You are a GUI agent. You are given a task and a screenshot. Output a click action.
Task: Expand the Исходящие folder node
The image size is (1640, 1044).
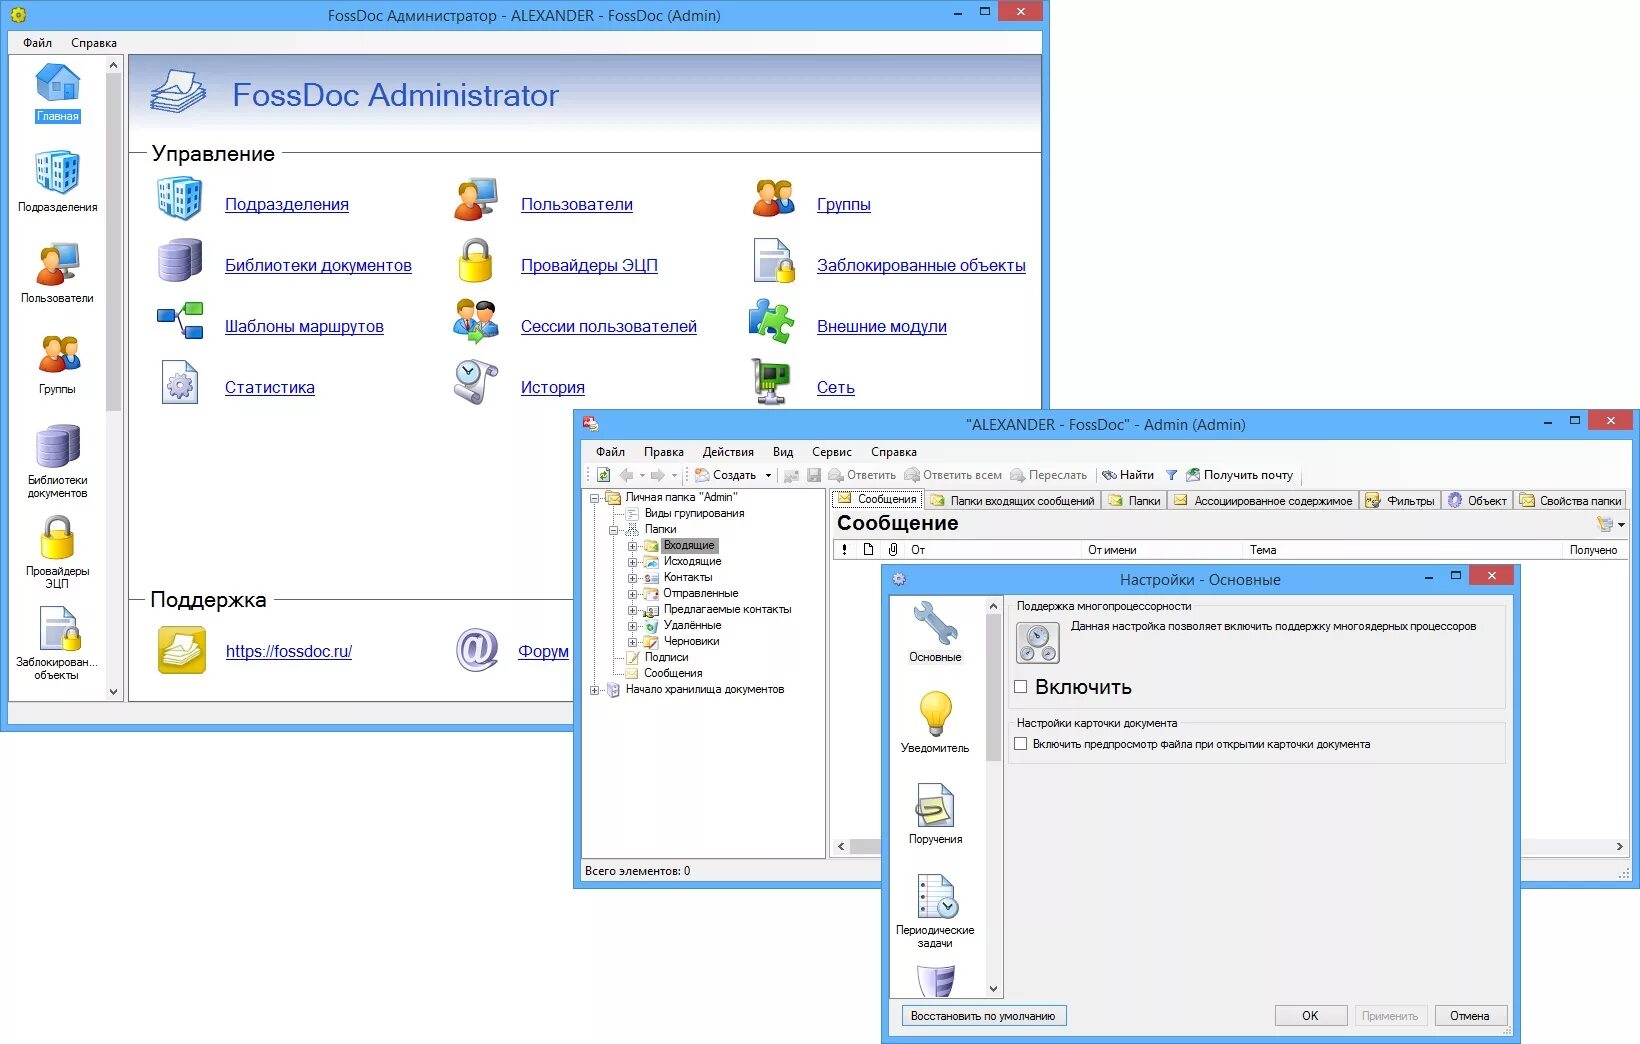click(632, 562)
